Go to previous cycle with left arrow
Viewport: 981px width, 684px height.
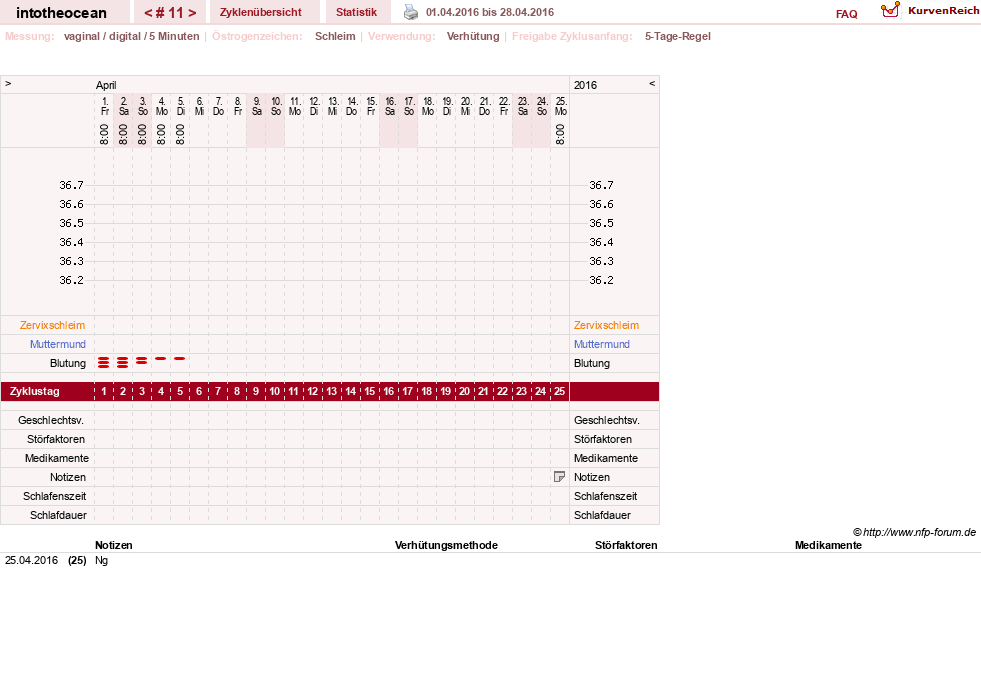point(148,13)
